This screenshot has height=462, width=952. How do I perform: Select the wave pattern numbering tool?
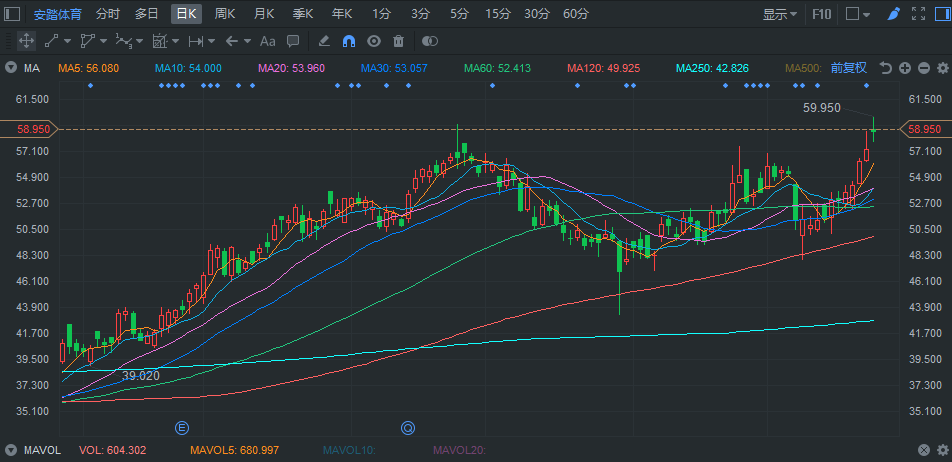tap(124, 41)
